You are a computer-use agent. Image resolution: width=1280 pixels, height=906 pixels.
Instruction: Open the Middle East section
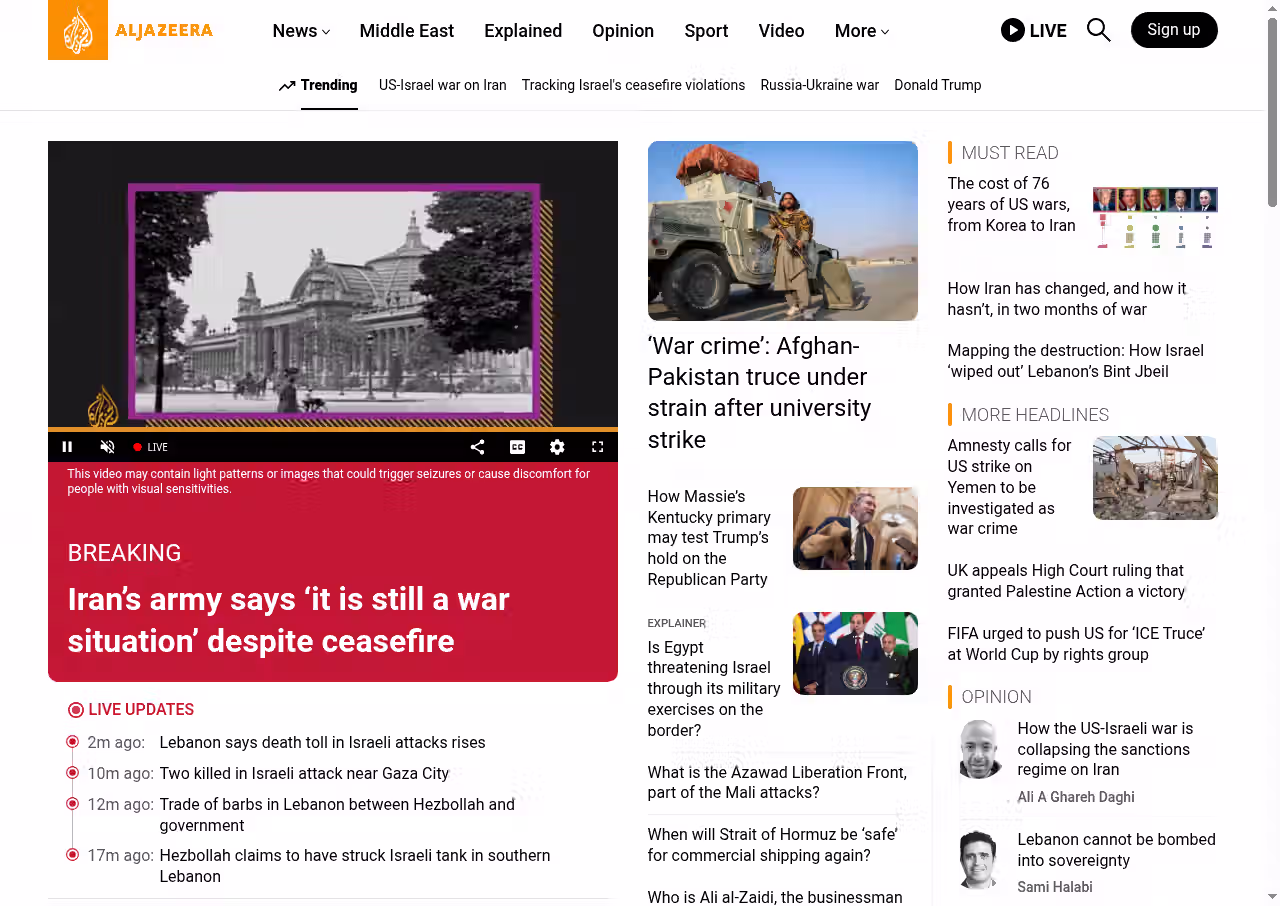click(406, 31)
